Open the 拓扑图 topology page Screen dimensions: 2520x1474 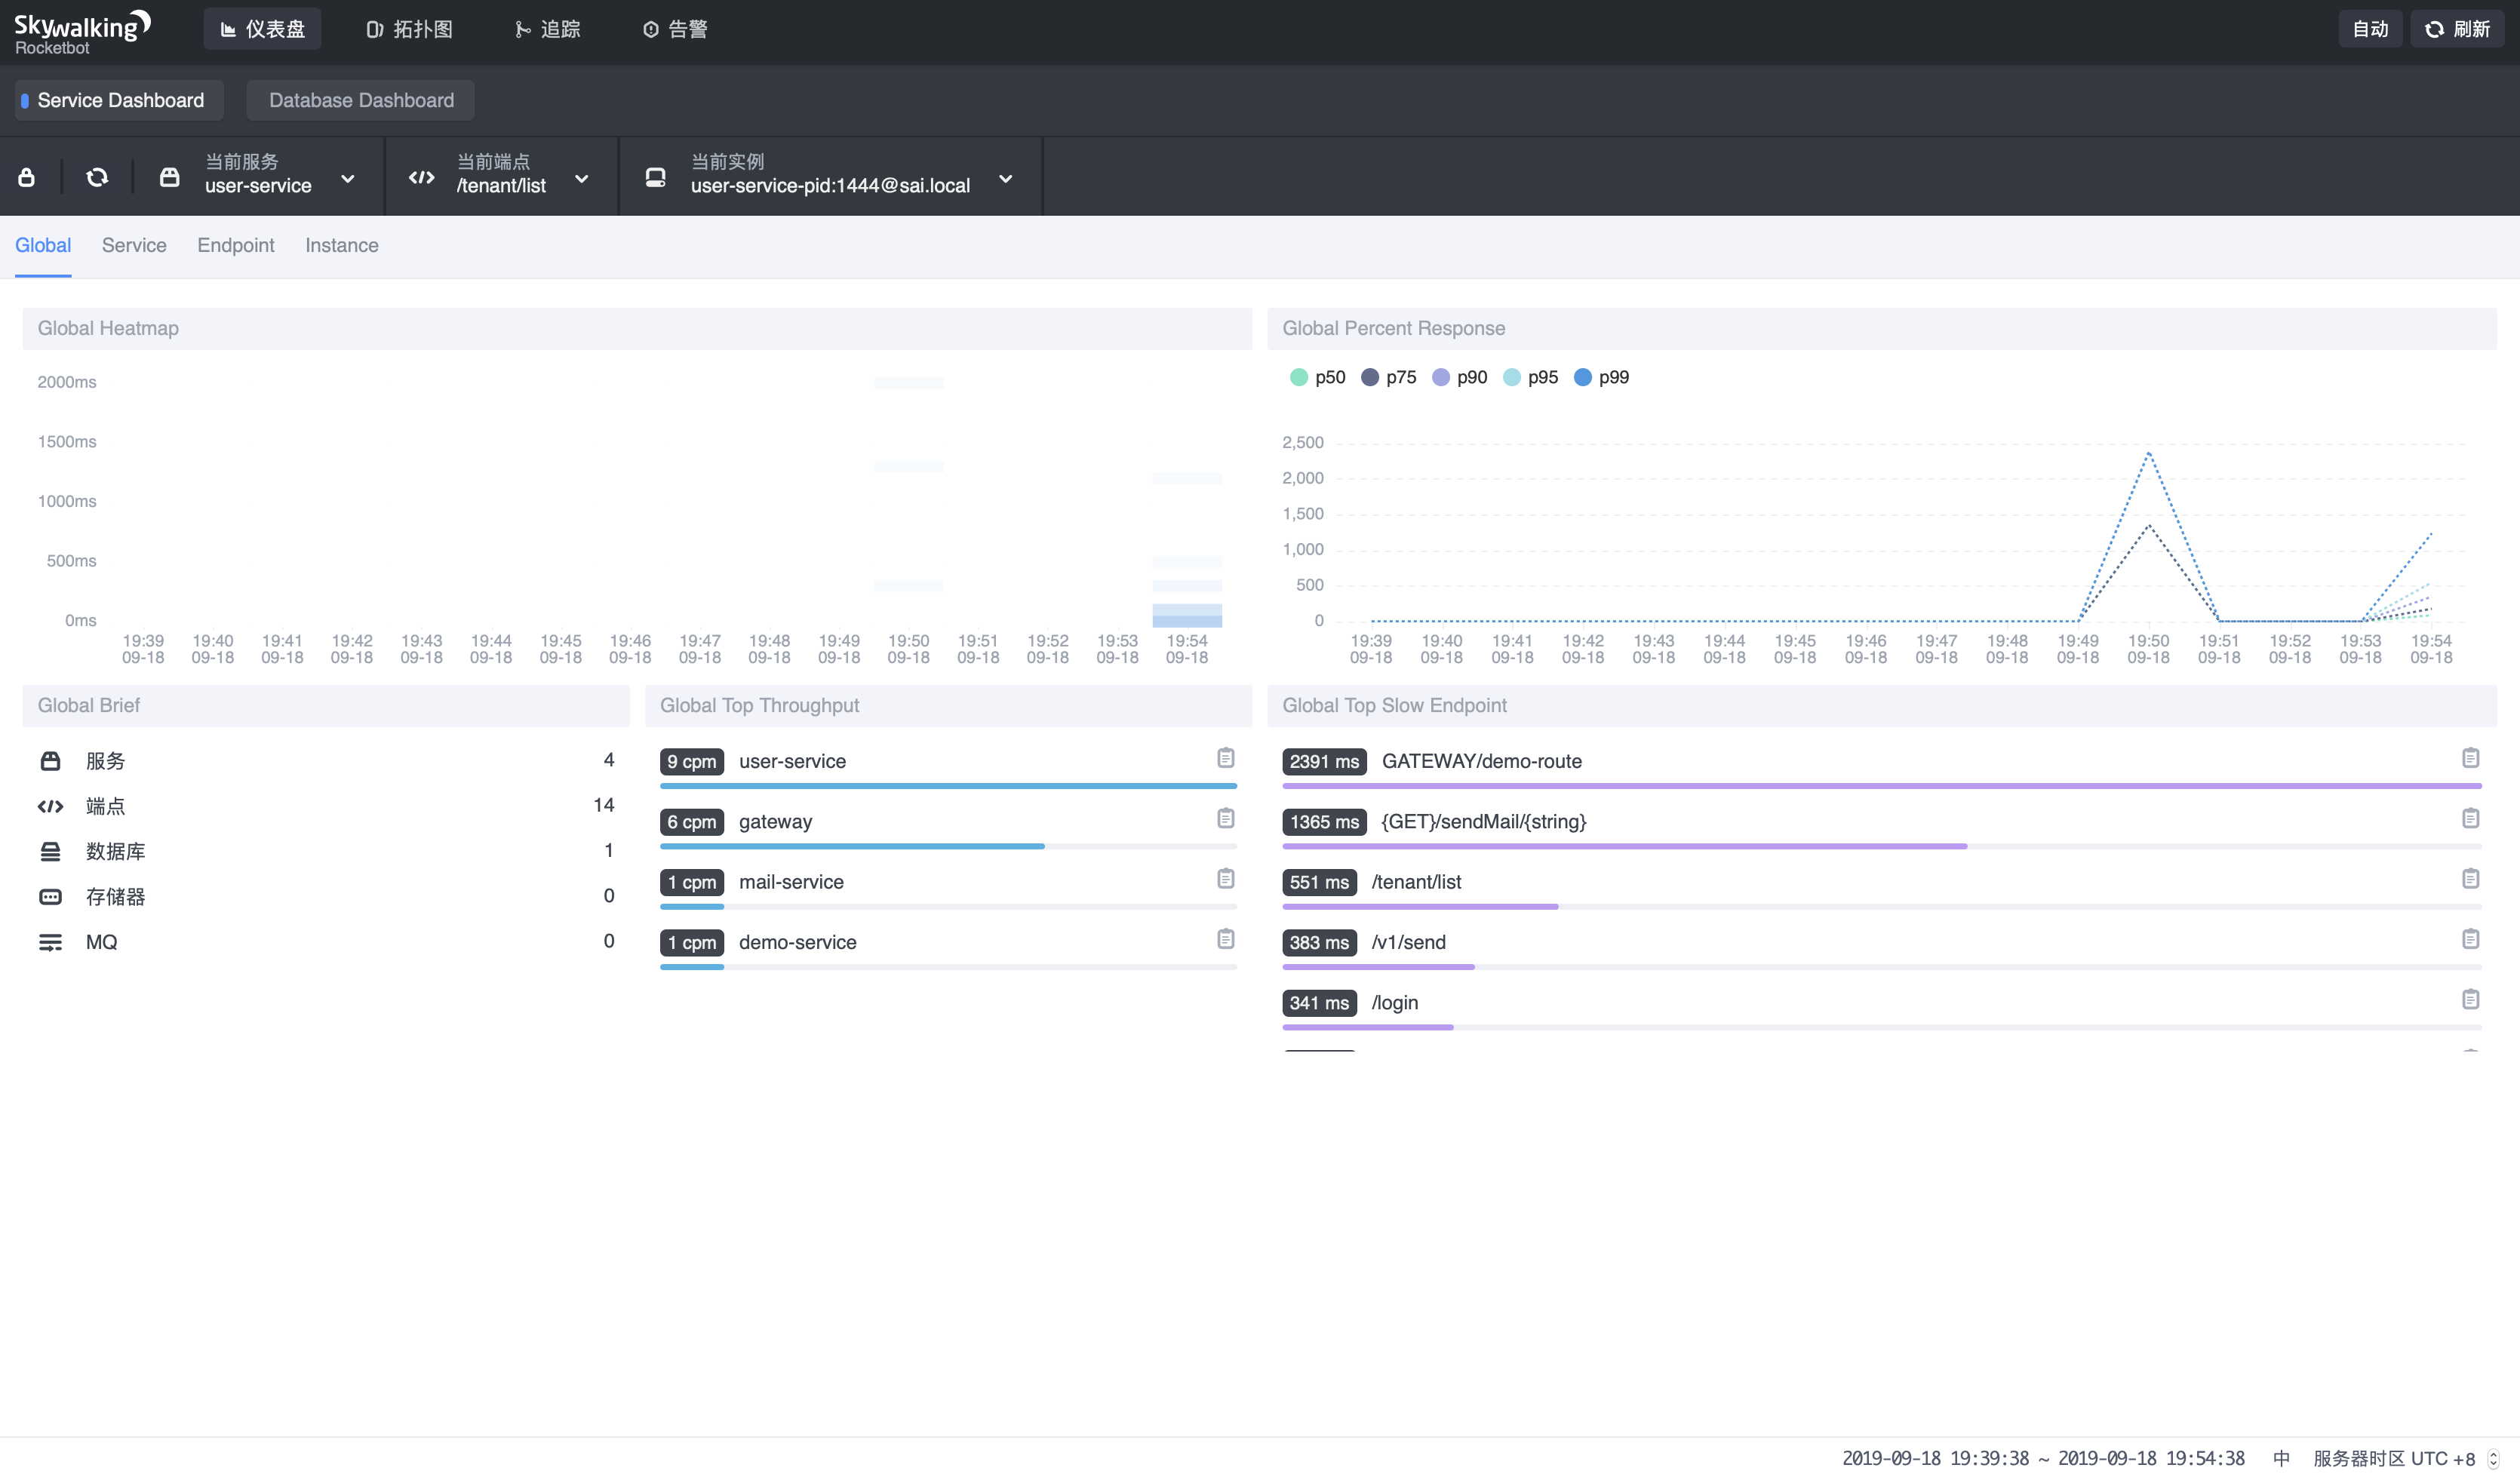pyautogui.click(x=409, y=29)
